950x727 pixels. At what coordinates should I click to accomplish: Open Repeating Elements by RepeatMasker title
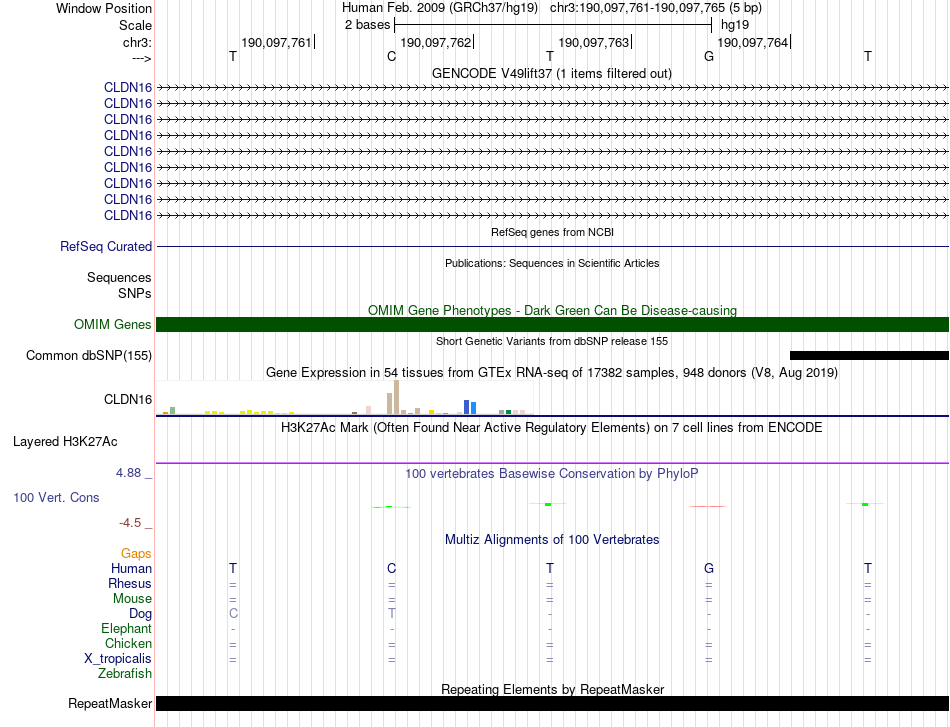552,689
